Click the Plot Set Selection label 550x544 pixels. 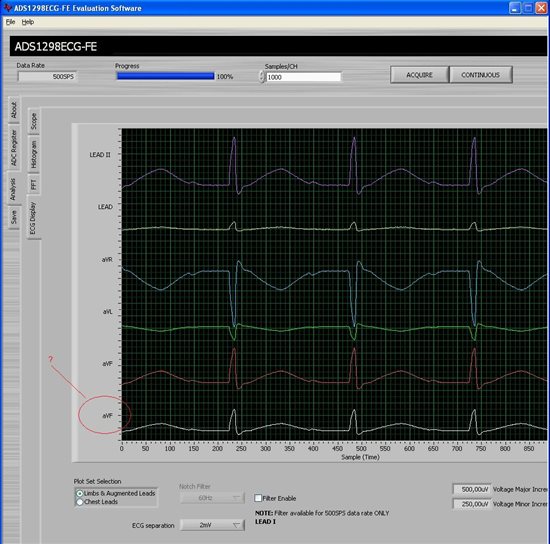point(97,481)
